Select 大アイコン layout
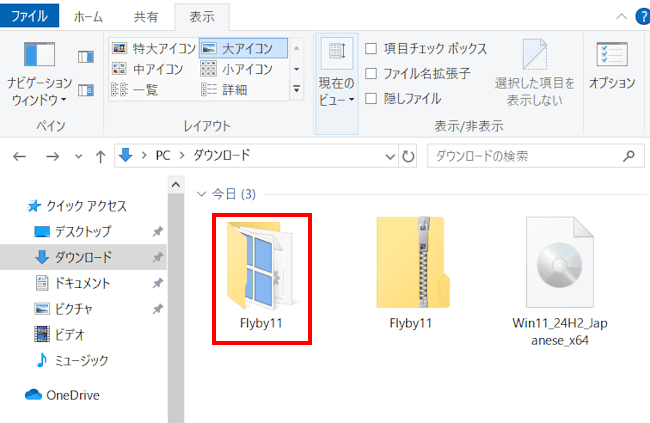 click(x=243, y=49)
